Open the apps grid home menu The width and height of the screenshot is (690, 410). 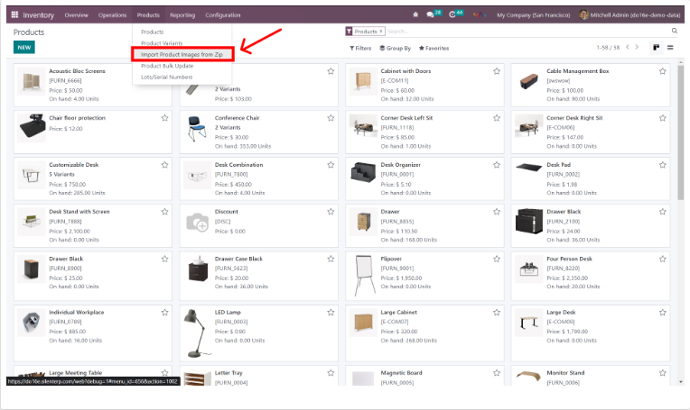[14, 16]
